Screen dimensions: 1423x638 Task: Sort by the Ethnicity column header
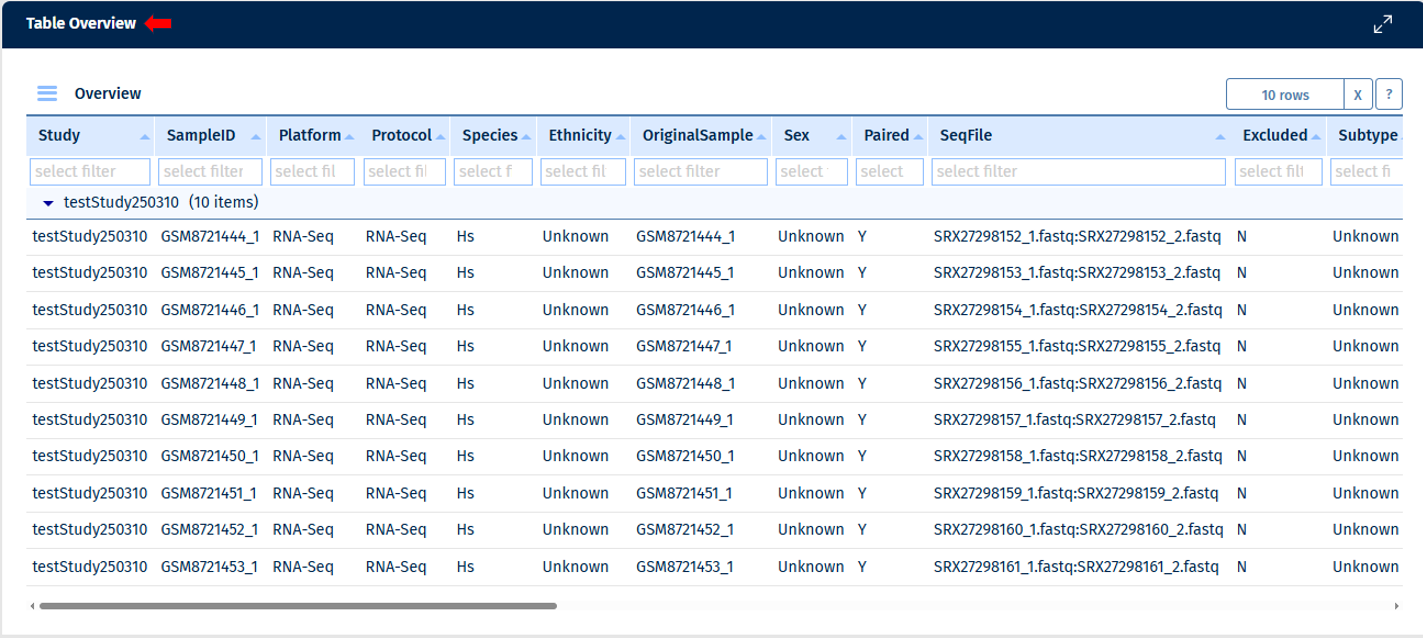pyautogui.click(x=579, y=136)
